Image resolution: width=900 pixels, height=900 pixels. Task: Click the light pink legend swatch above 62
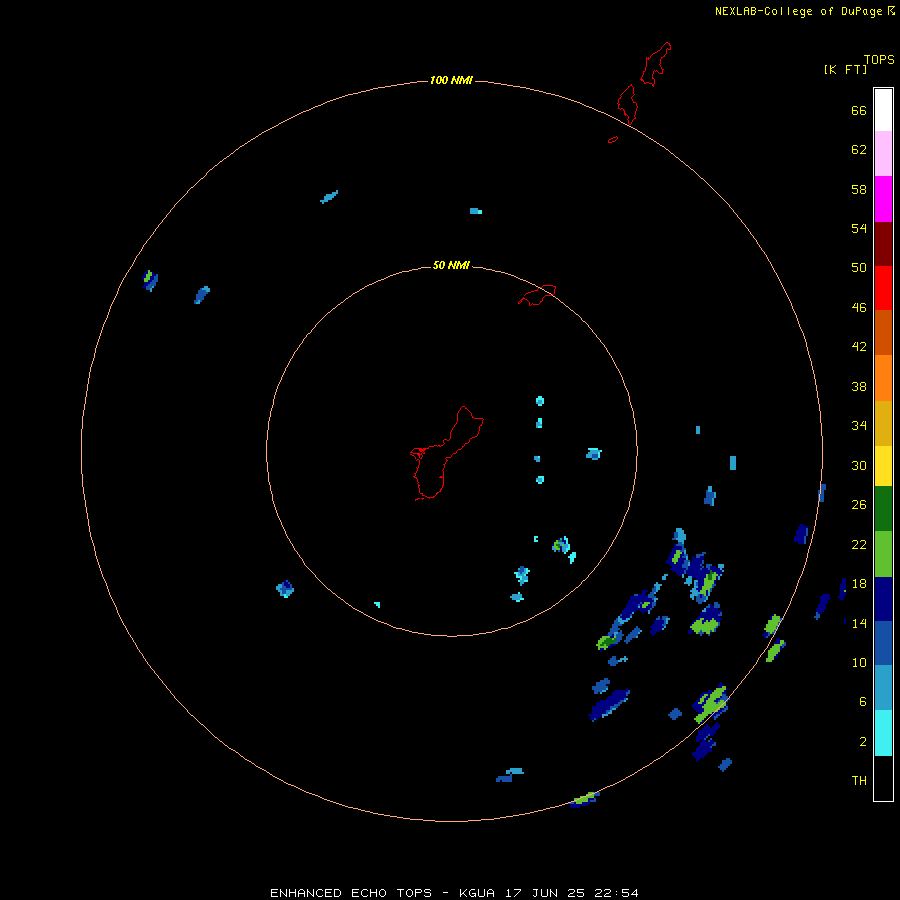tap(883, 153)
